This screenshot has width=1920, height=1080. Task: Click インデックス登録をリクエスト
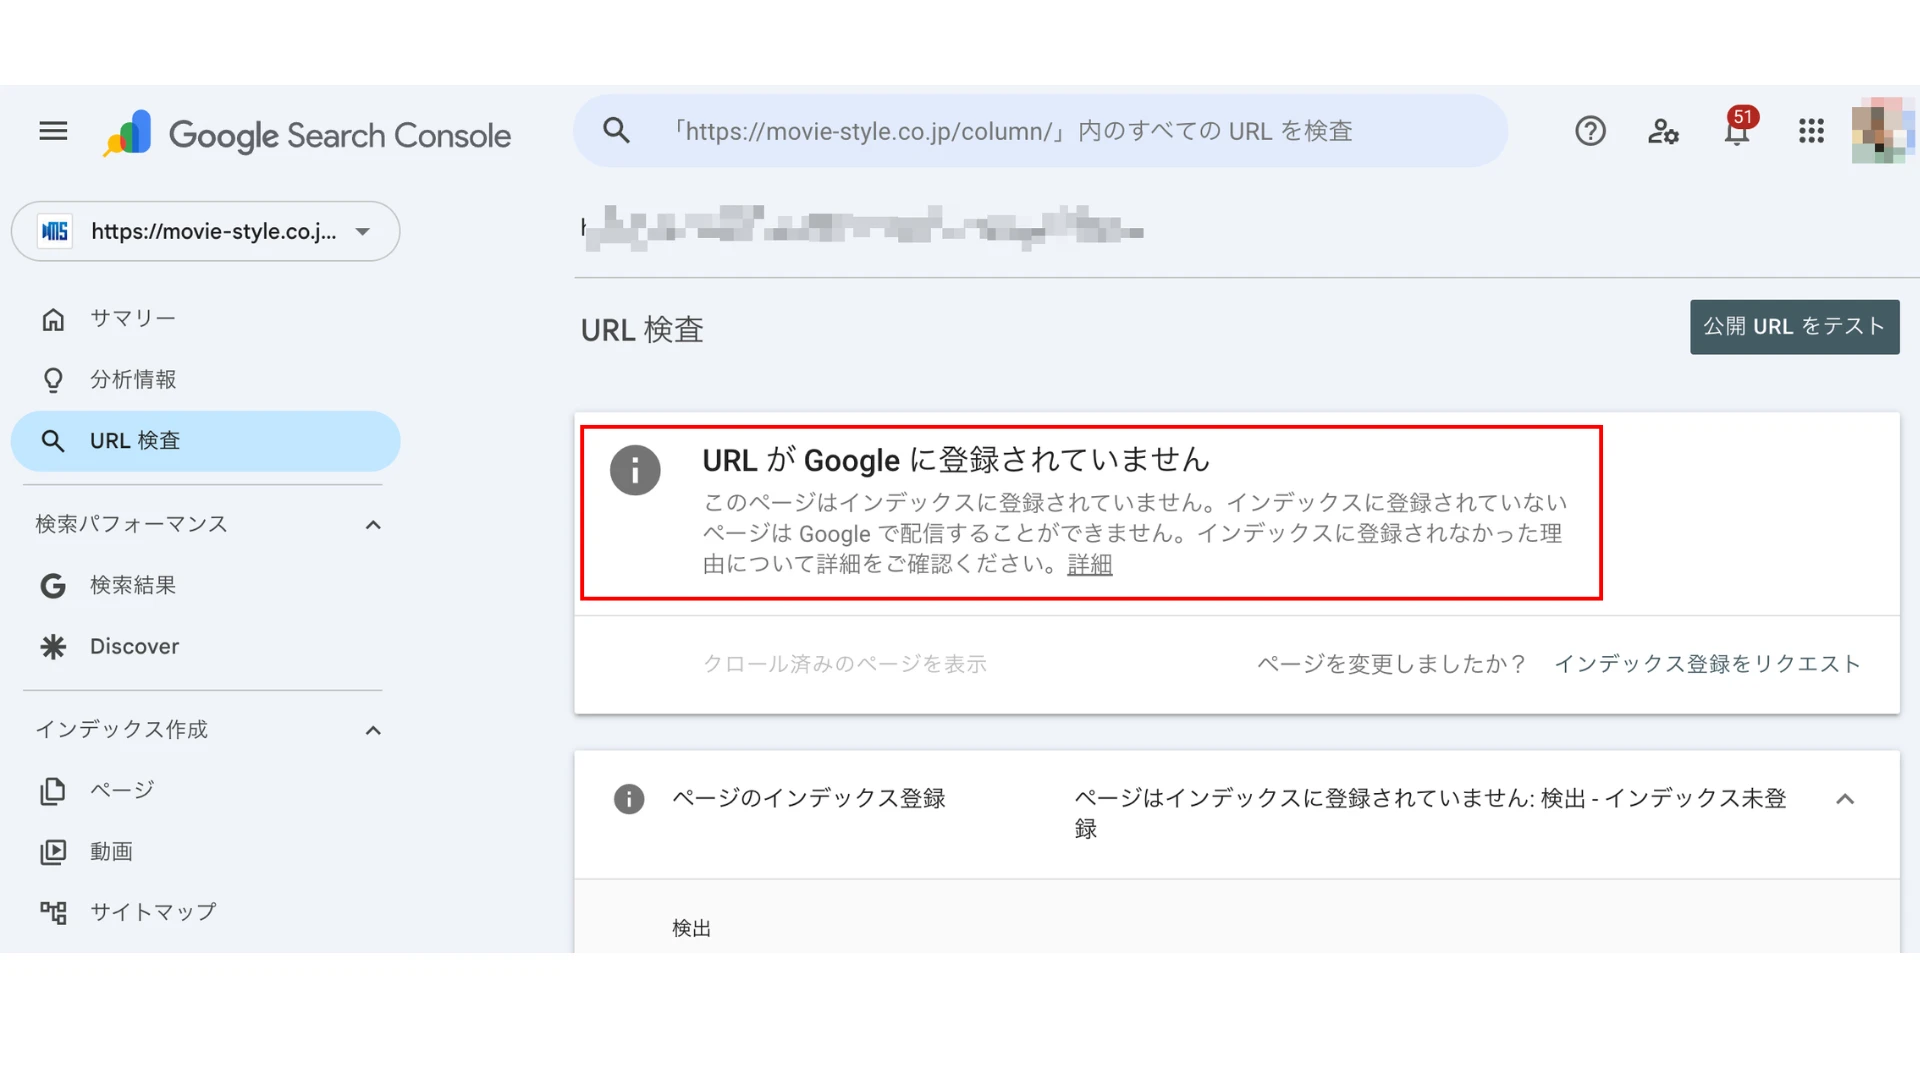coord(1707,664)
